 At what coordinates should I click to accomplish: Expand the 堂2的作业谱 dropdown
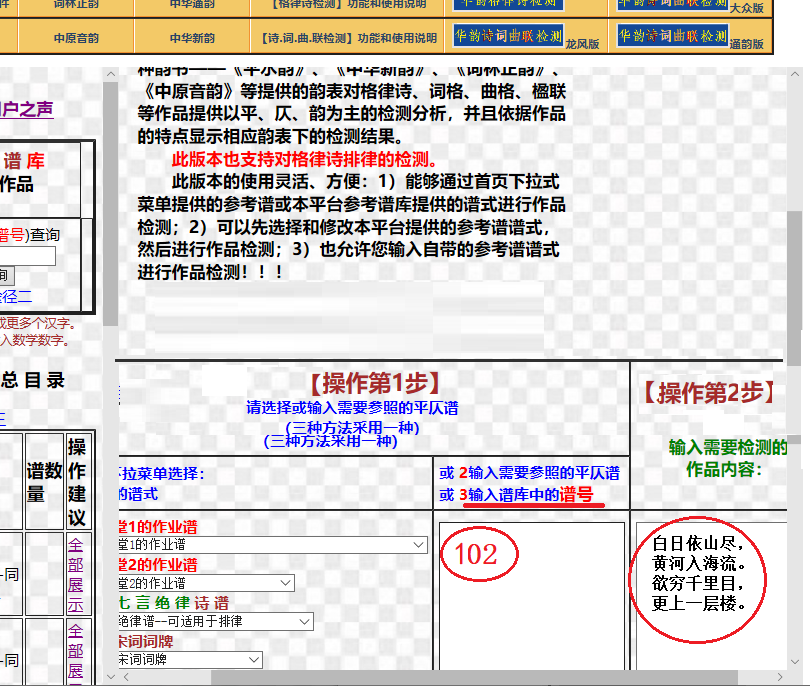[x=205, y=583]
